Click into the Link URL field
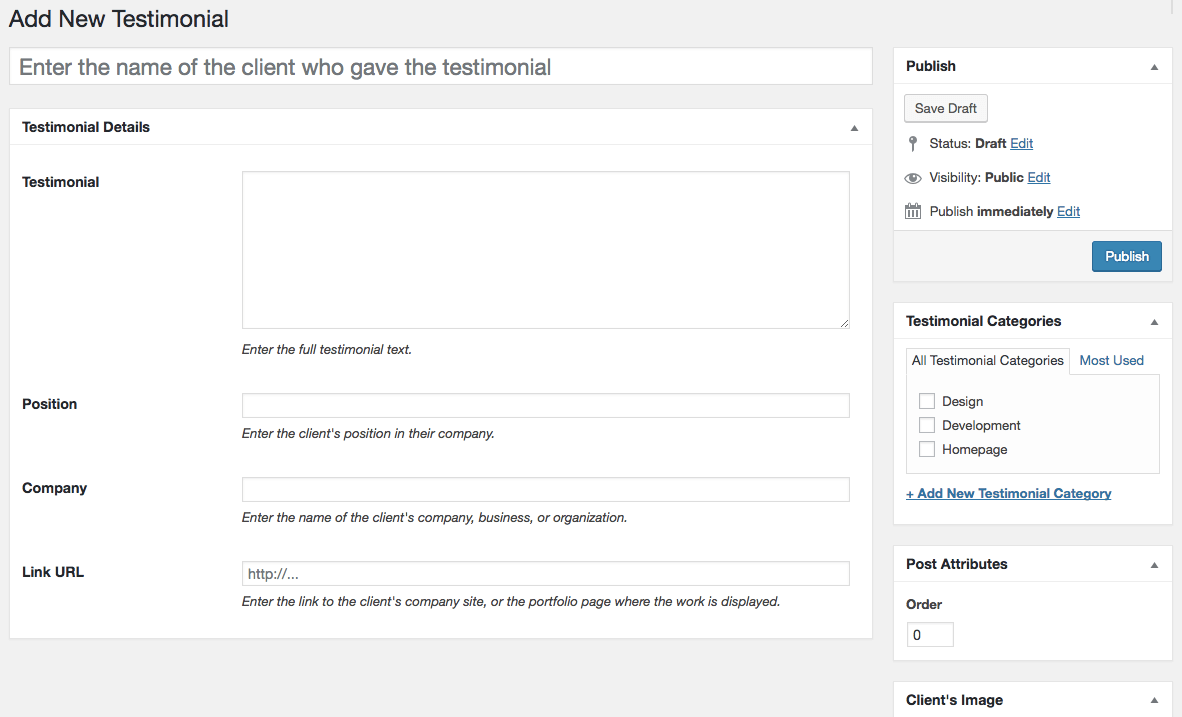 545,573
